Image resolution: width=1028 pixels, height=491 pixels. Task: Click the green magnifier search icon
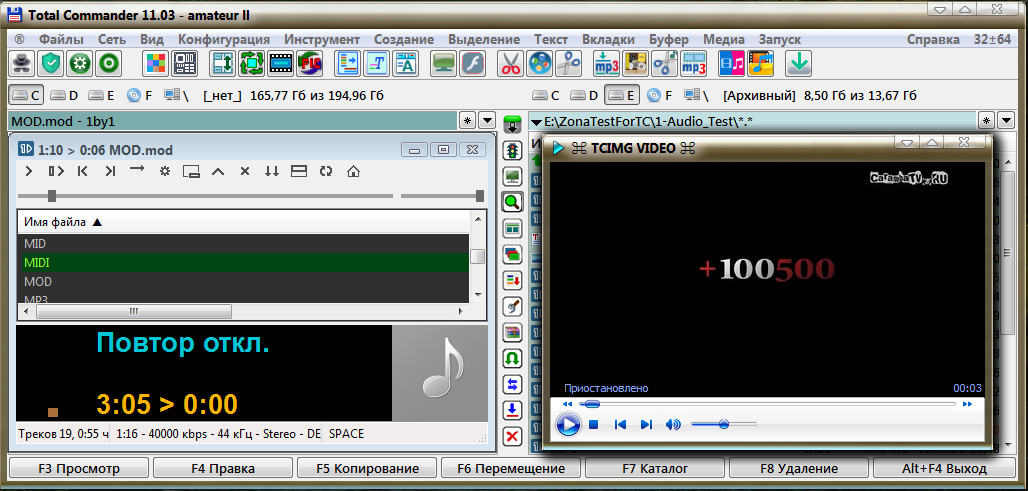pos(512,202)
